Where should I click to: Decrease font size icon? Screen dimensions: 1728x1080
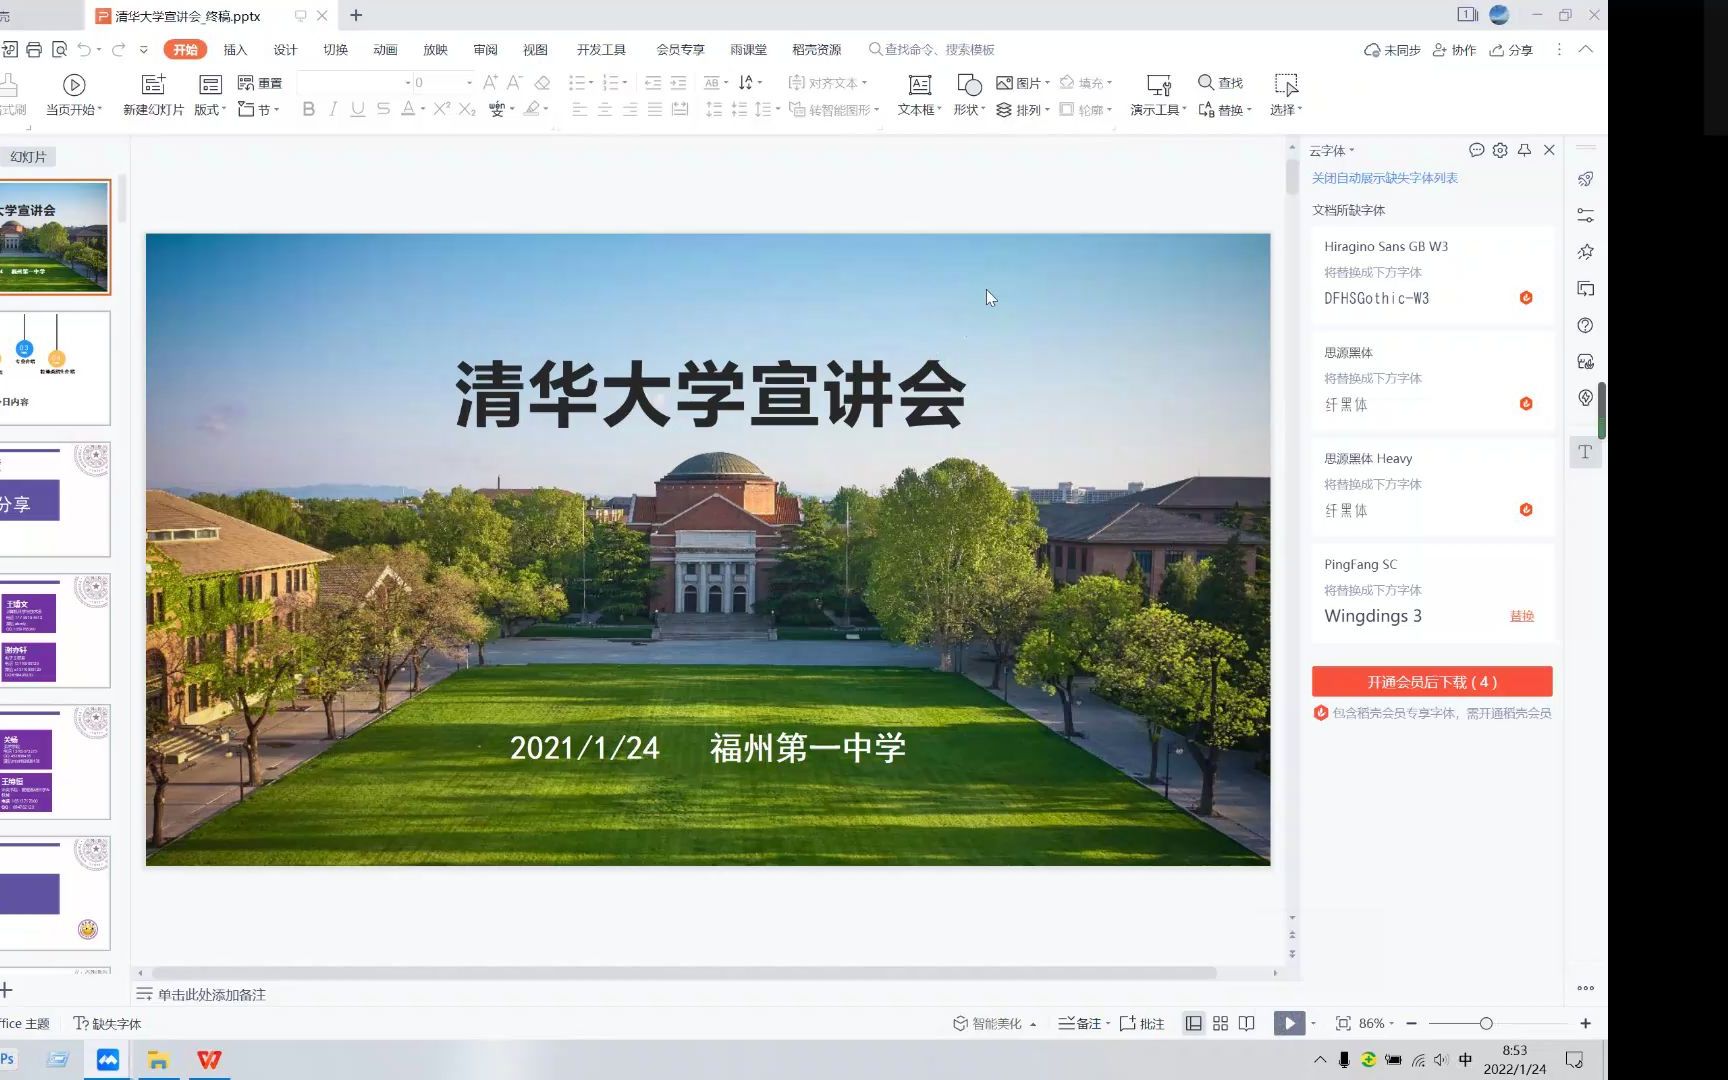click(514, 83)
